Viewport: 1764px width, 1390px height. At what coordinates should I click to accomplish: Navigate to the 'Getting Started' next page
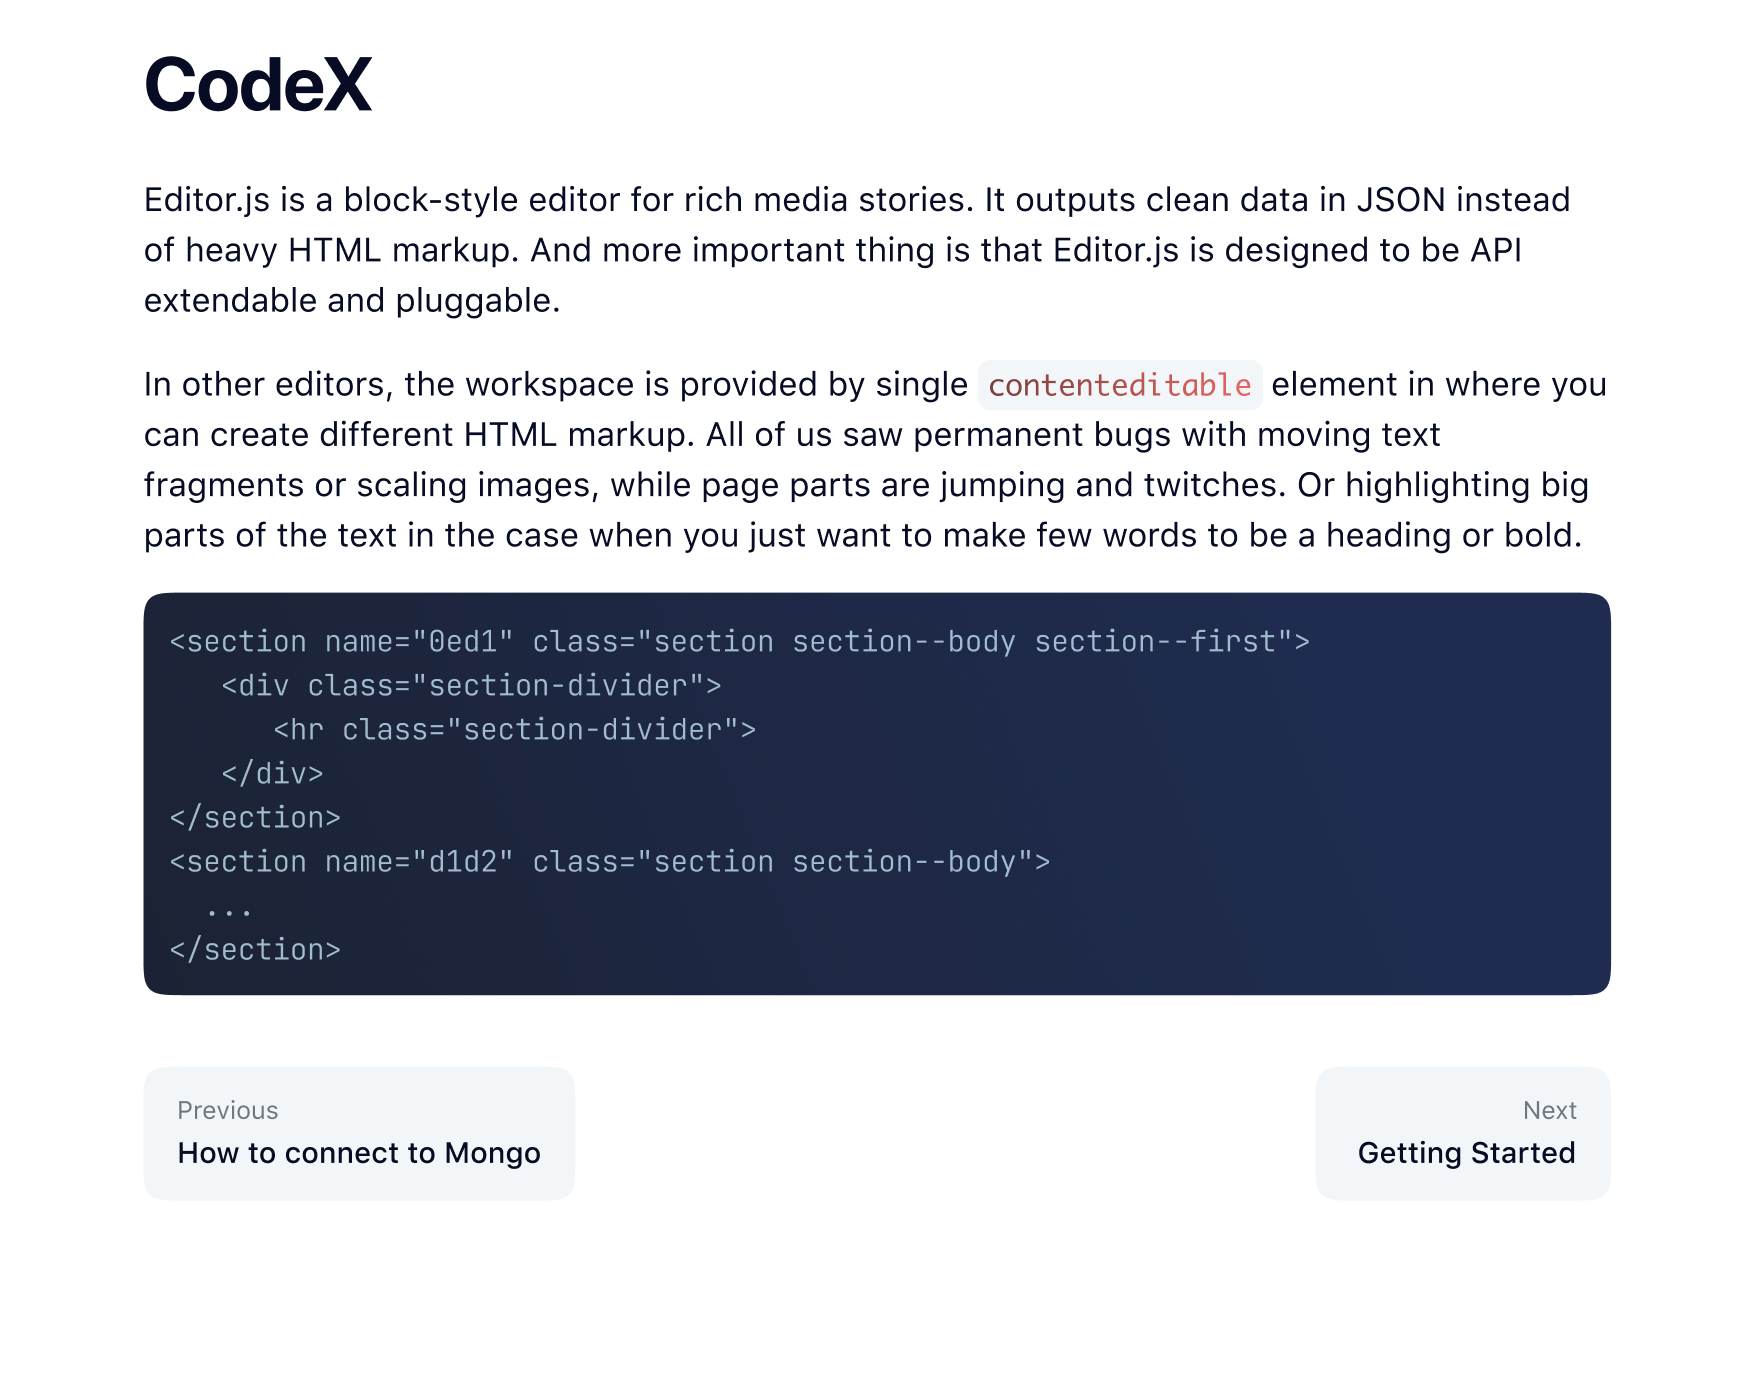1466,1152
